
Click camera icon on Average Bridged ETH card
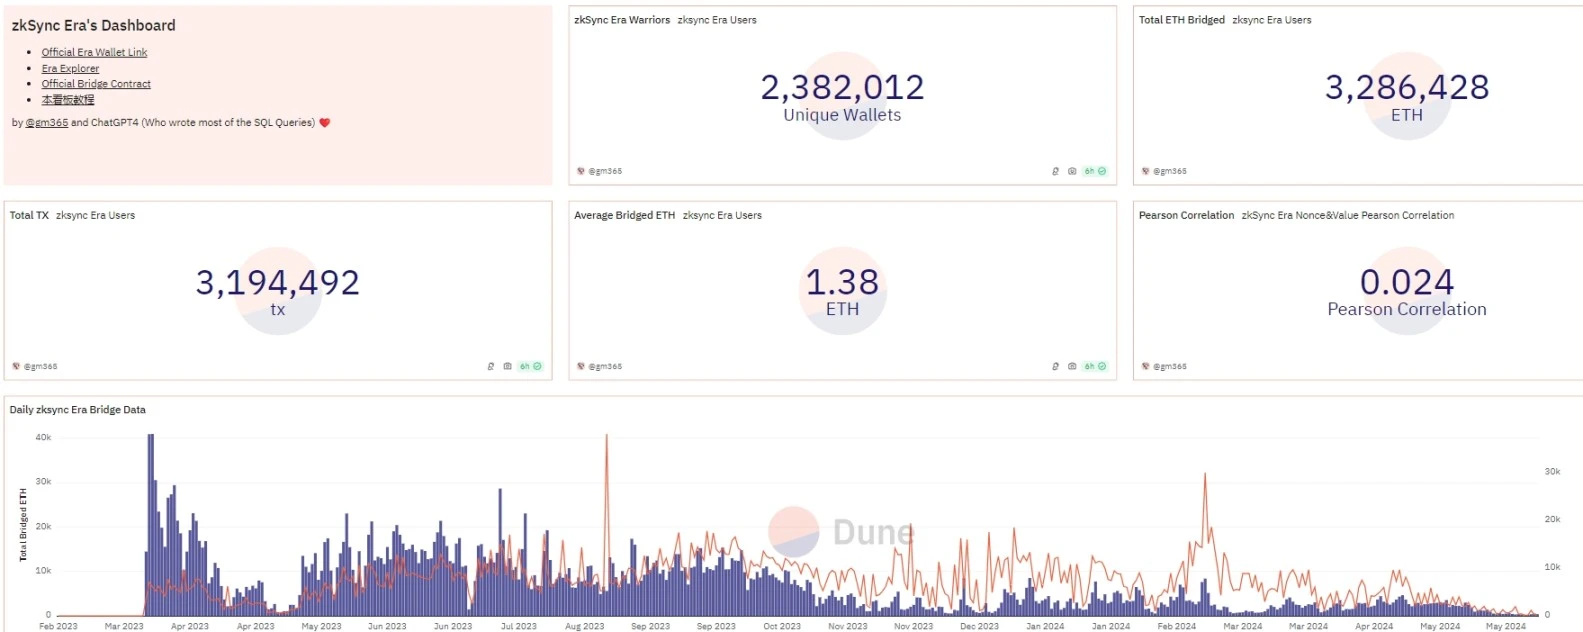point(1072,366)
